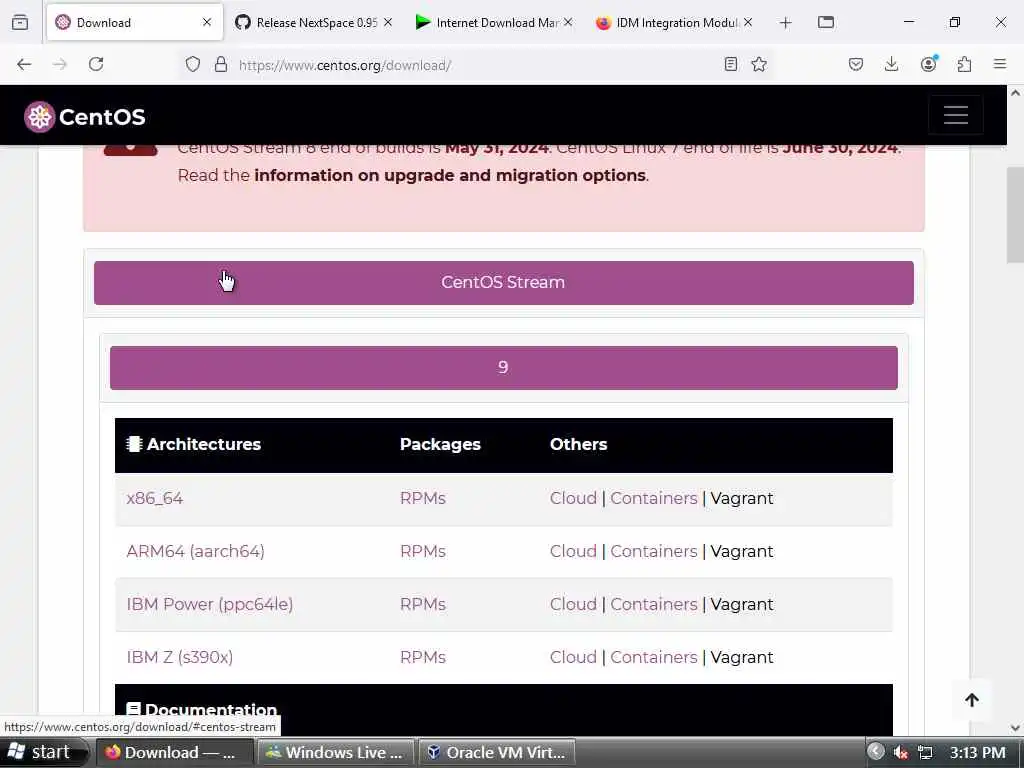This screenshot has width=1024, height=768.
Task: Open information on upgrade and migration options
Action: (x=451, y=175)
